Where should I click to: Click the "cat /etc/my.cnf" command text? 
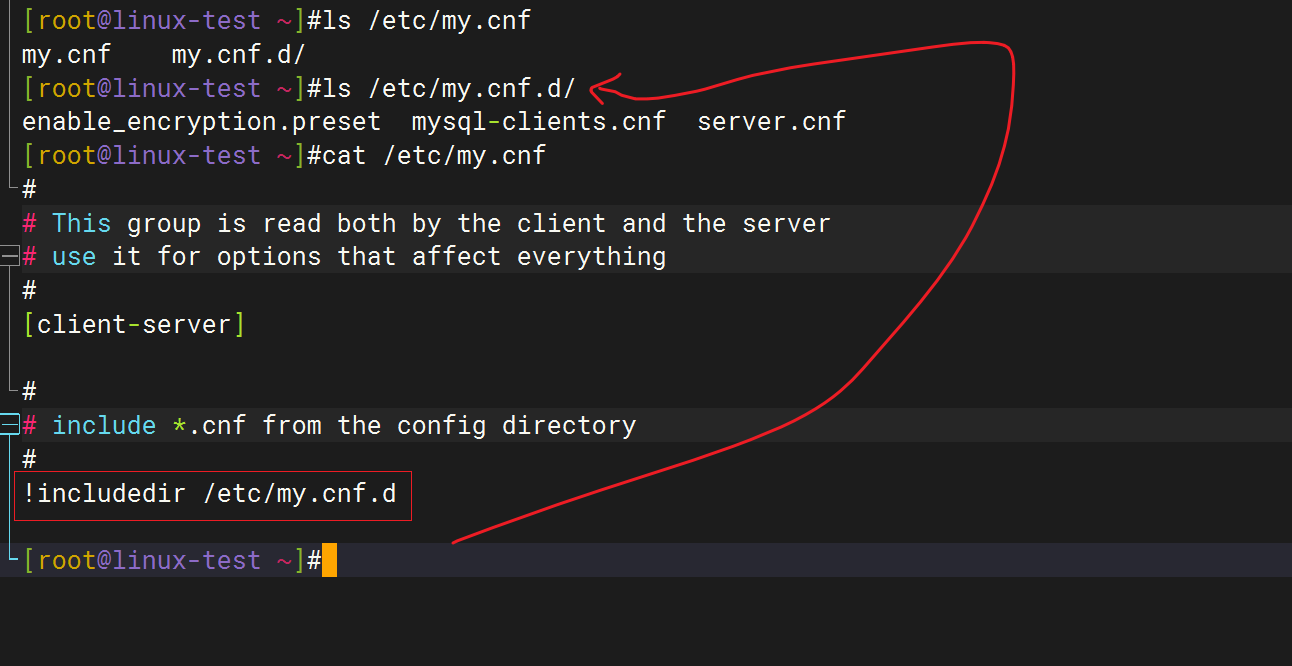pos(434,156)
